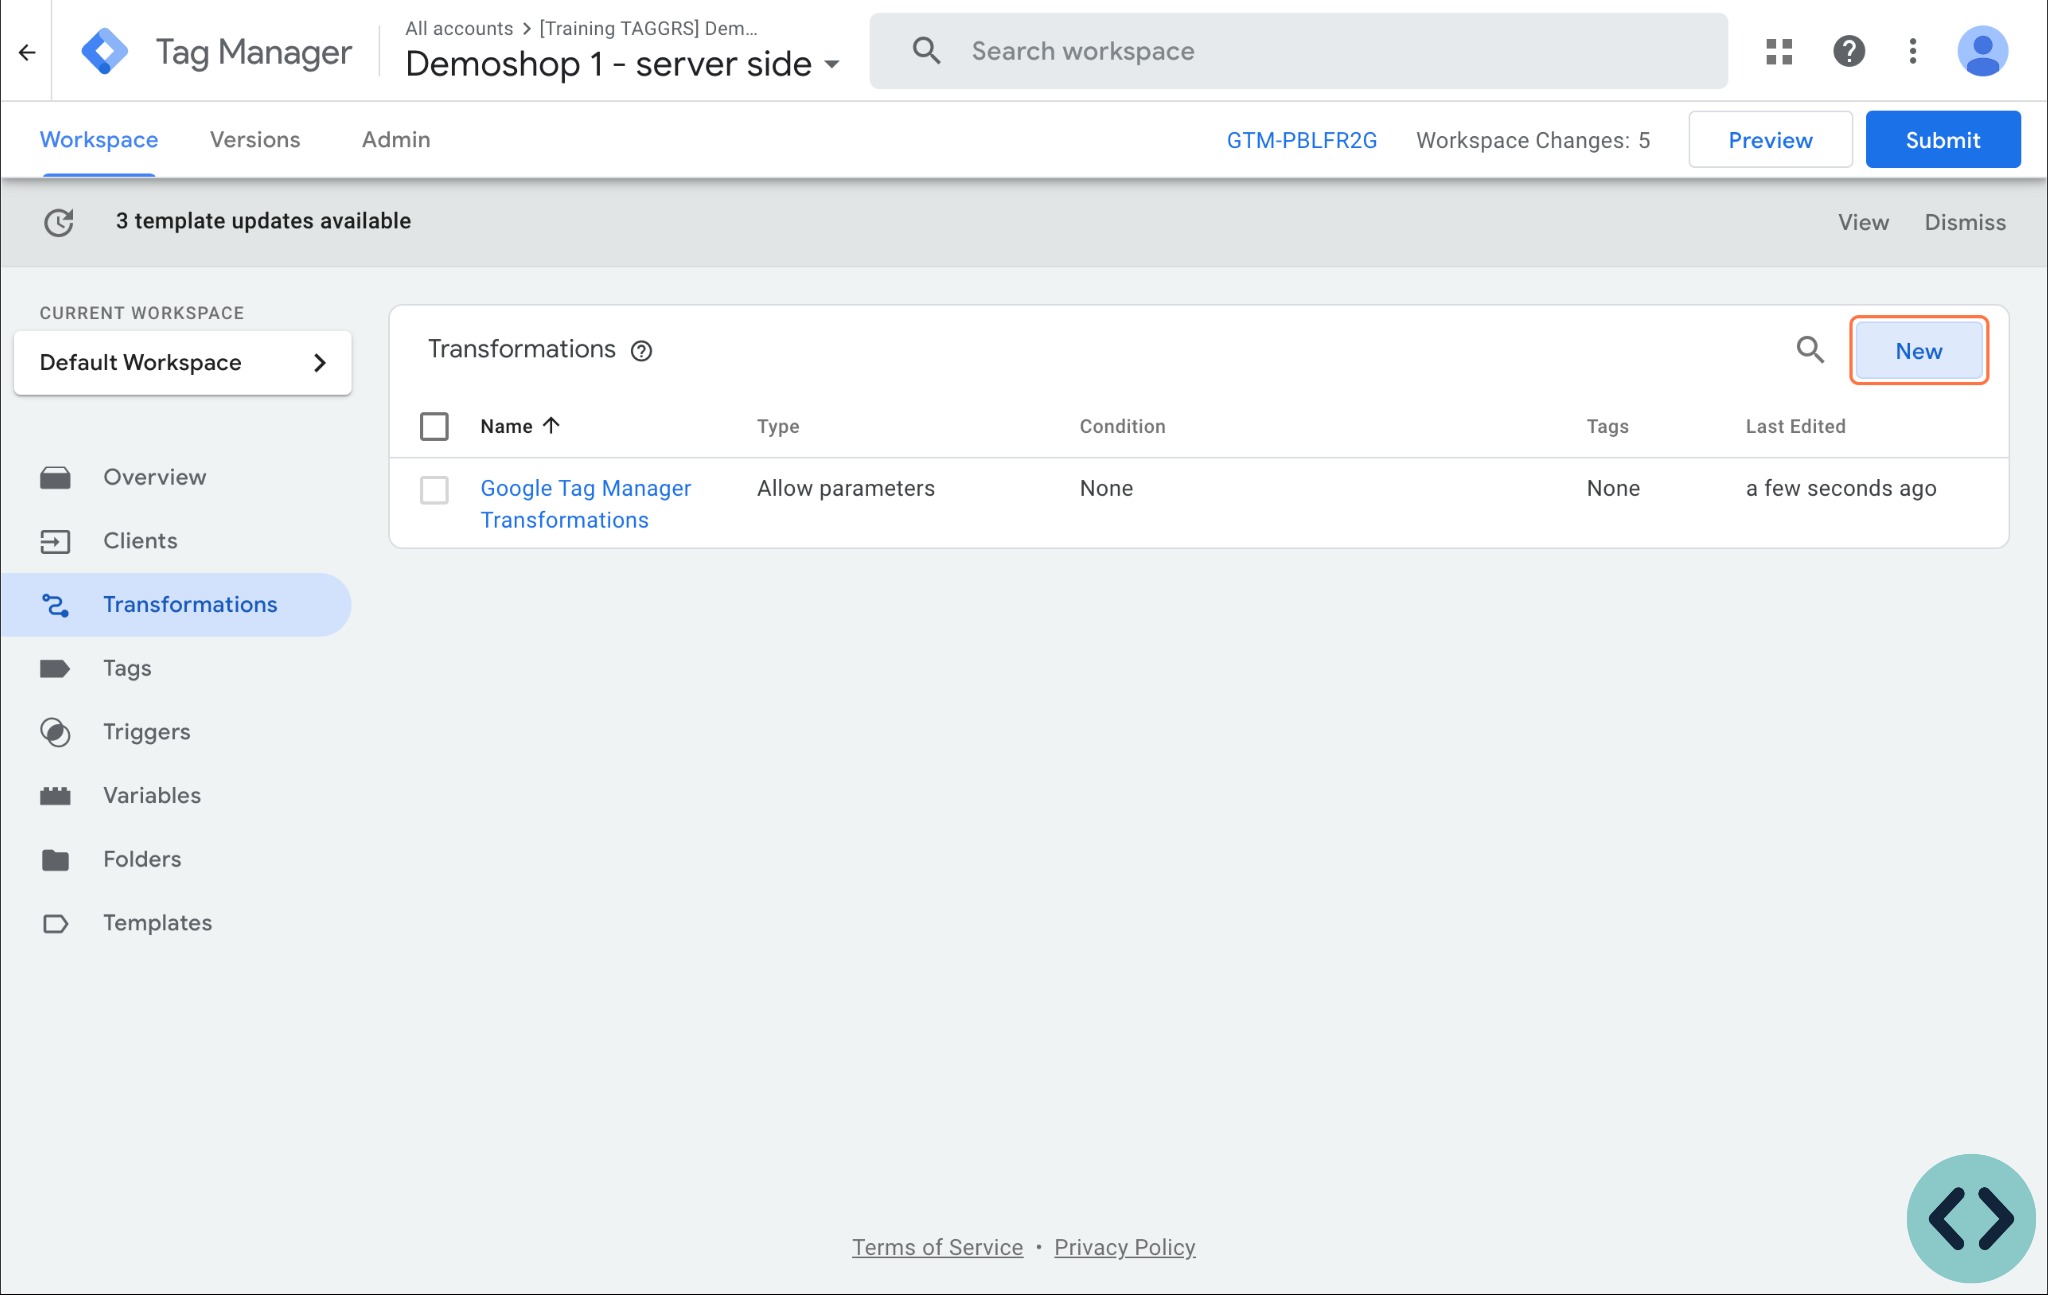The image size is (2048, 1295).
Task: Open the Google apps grid
Action: point(1779,51)
